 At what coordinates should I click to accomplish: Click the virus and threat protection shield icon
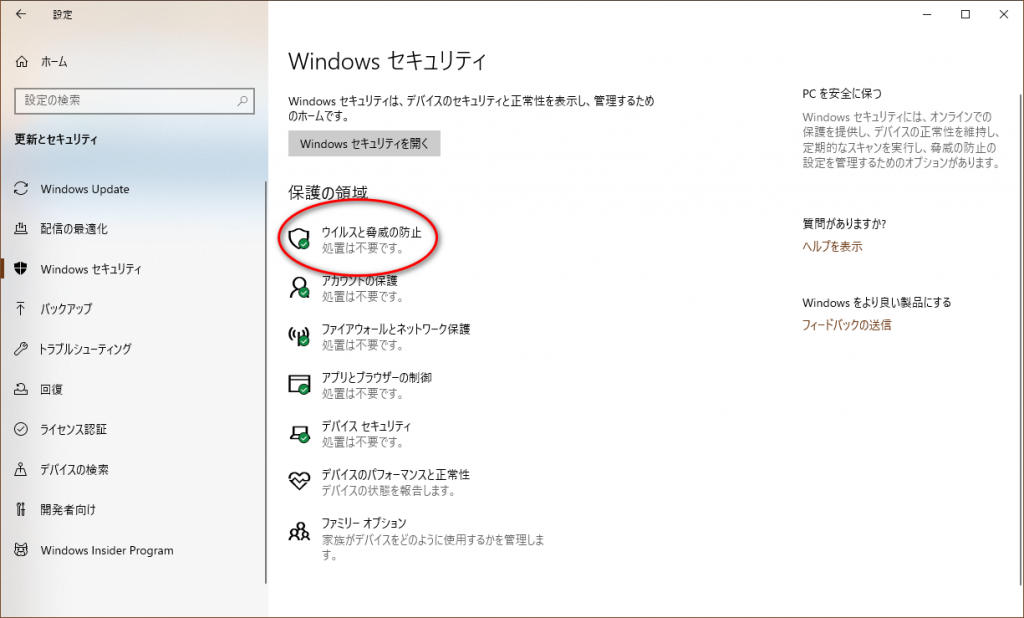pyautogui.click(x=299, y=238)
